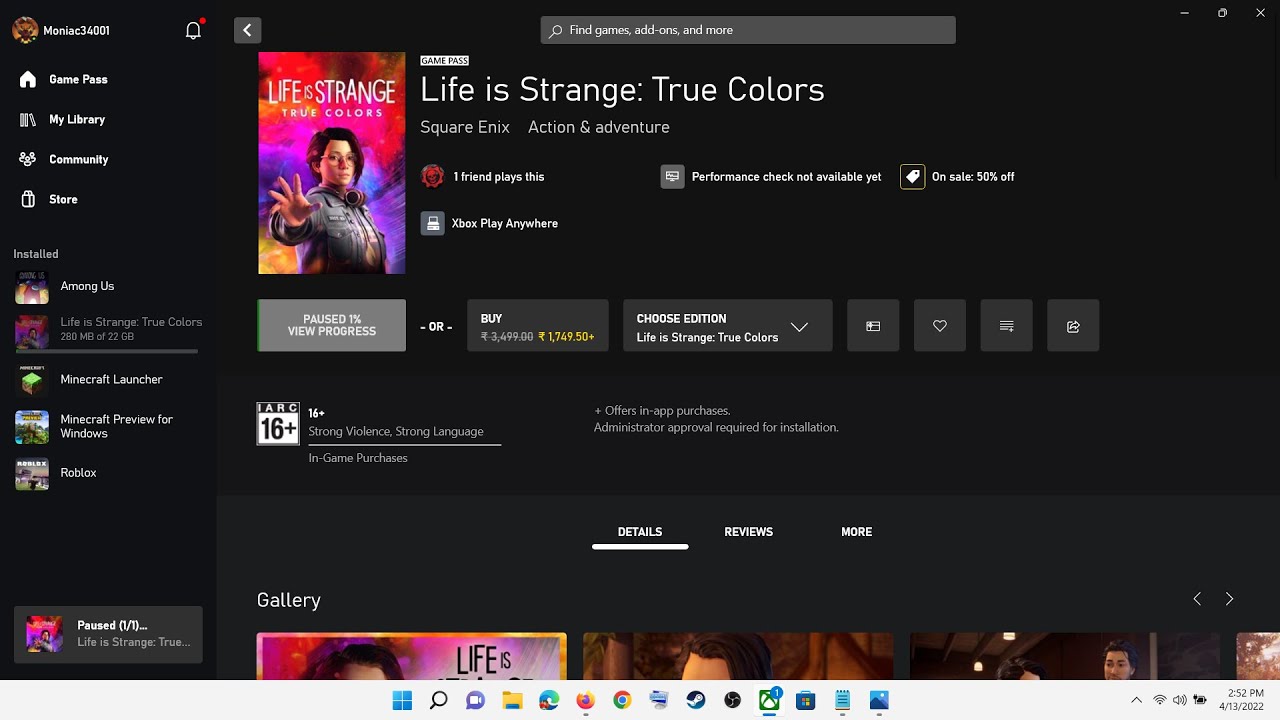This screenshot has width=1280, height=720.
Task: Select Life is Strange in installed list
Action: [x=108, y=330]
